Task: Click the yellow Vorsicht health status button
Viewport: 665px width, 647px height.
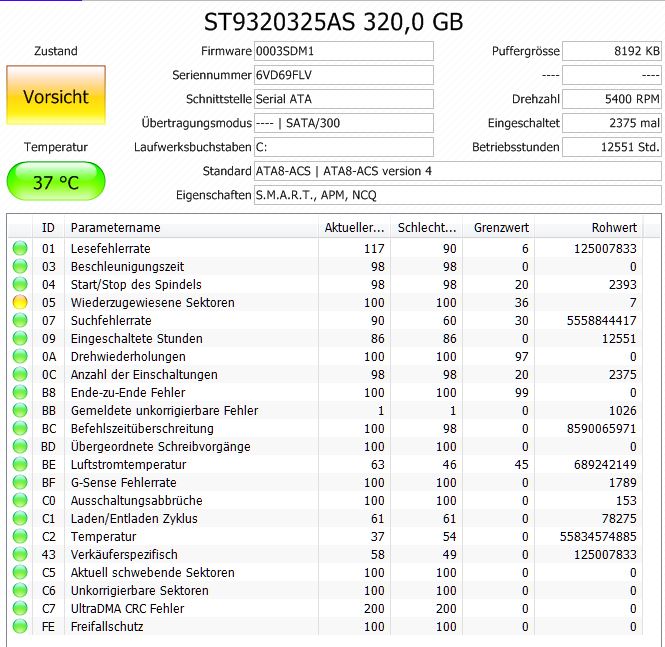Action: tap(56, 95)
